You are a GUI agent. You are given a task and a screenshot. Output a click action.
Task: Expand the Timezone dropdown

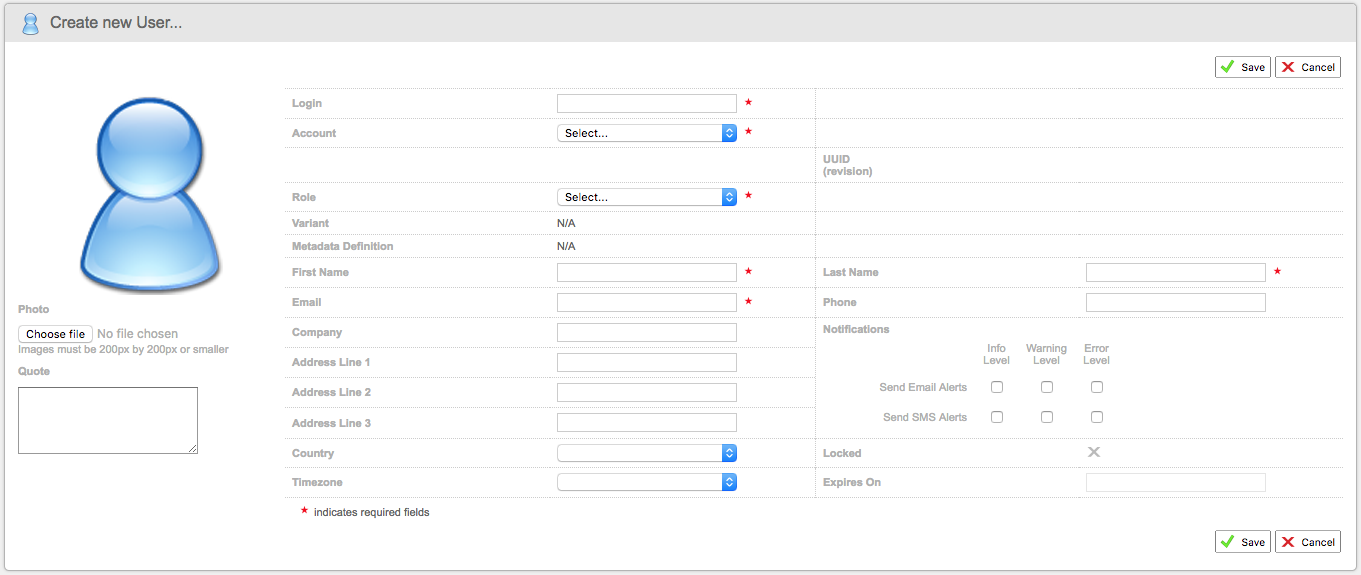coord(646,482)
